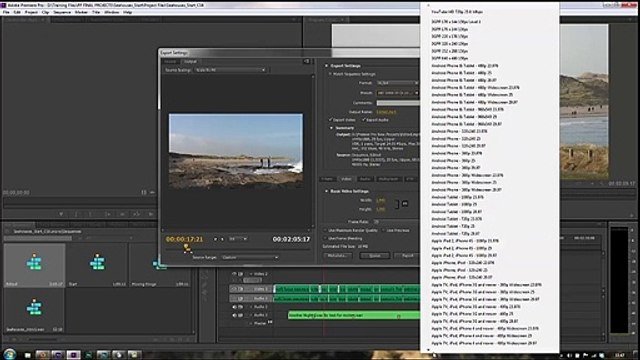Select the Seahouses_intro clip thumbnail

(34, 311)
